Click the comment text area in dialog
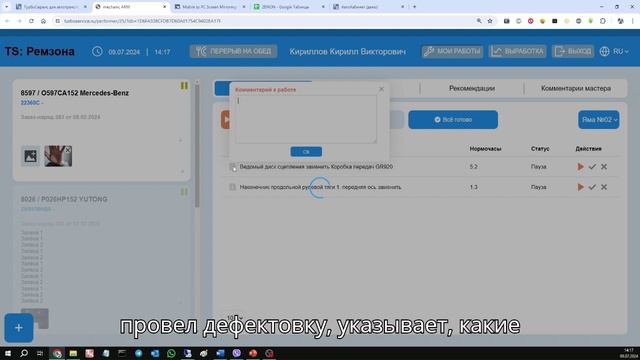 pyautogui.click(x=306, y=119)
